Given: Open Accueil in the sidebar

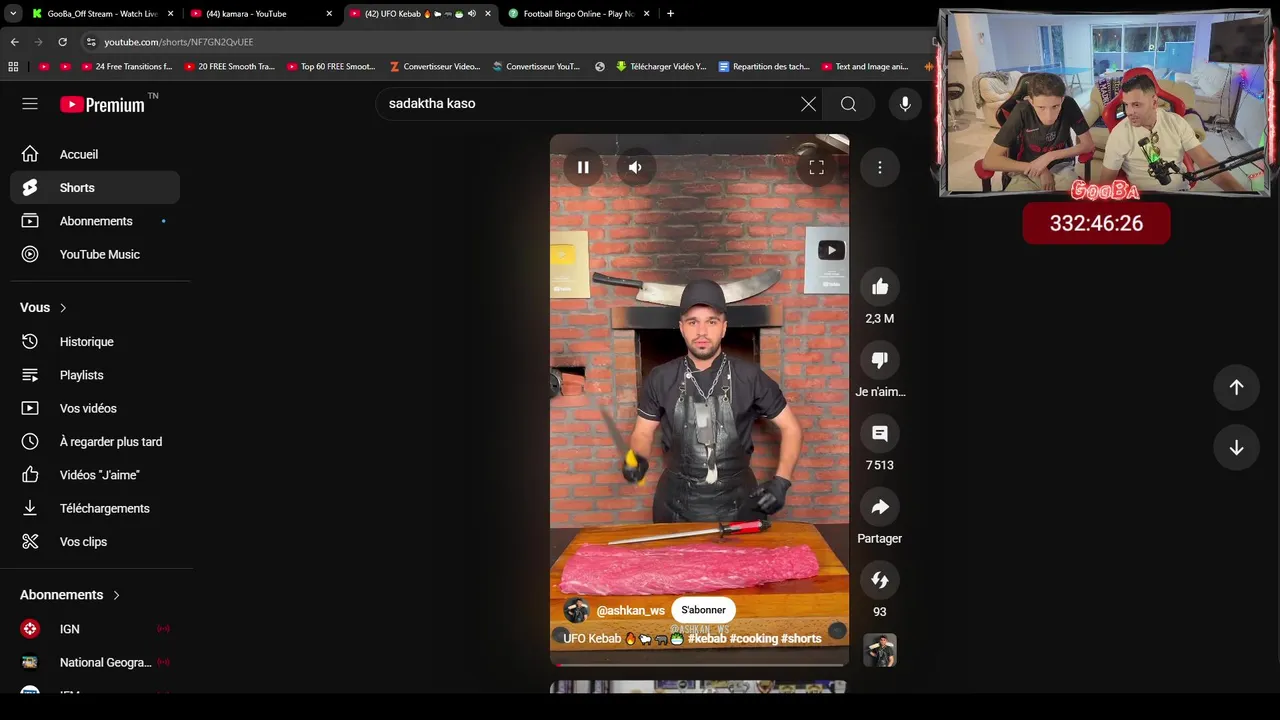Looking at the screenshot, I should coord(95,154).
